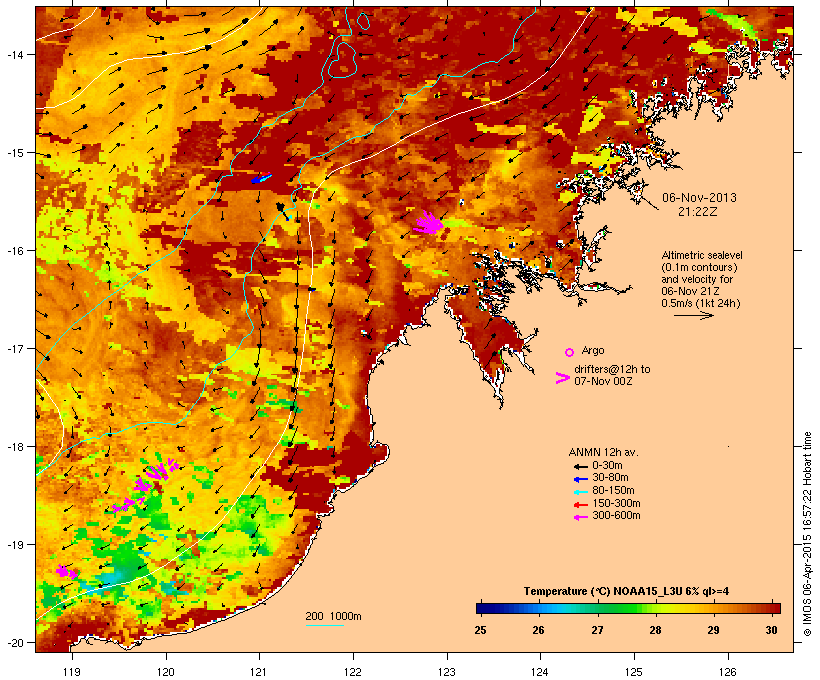
Task: Click the 30-80m depth label
Action: tap(610, 478)
